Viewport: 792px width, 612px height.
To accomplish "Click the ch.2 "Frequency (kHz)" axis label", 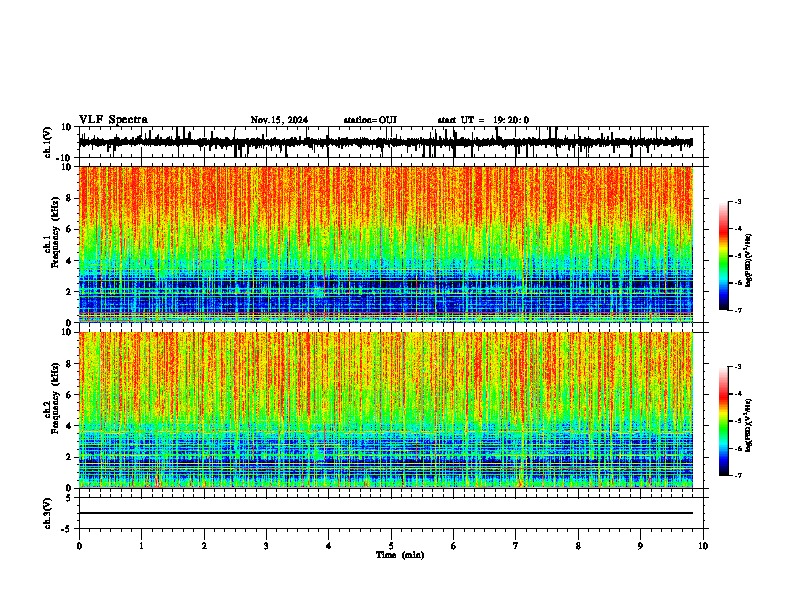I will pyautogui.click(x=55, y=398).
